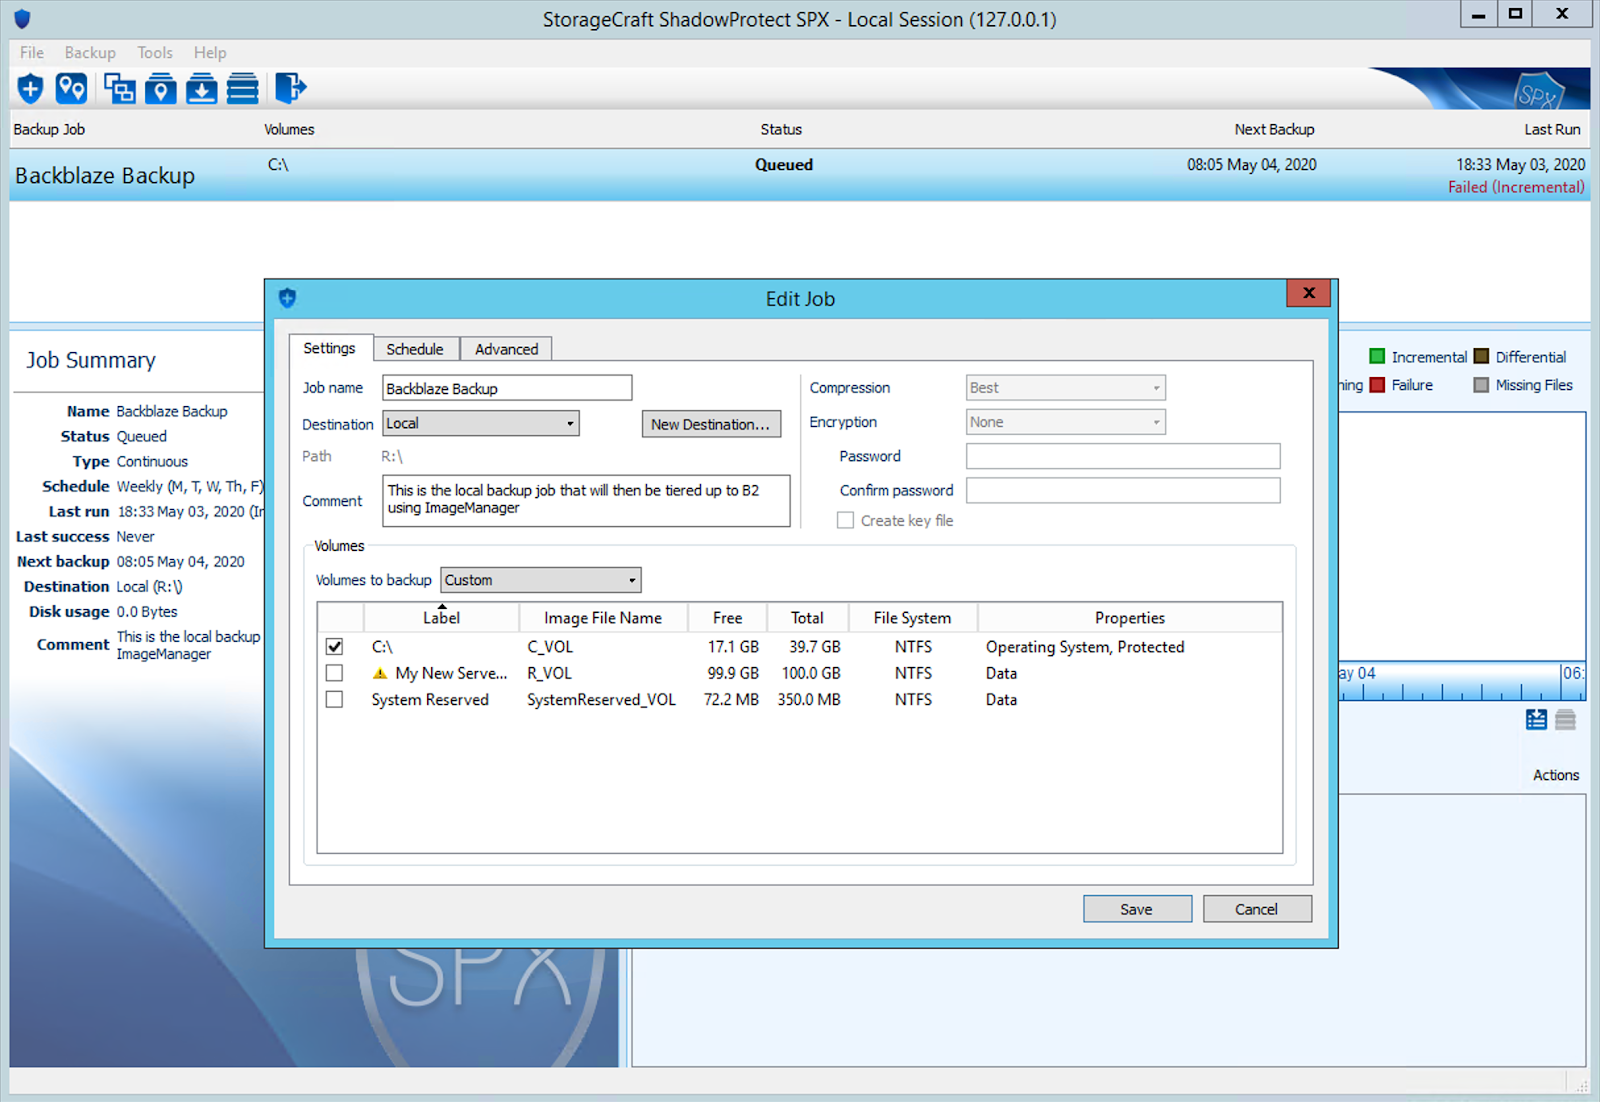Open the Backup menu

(x=90, y=52)
